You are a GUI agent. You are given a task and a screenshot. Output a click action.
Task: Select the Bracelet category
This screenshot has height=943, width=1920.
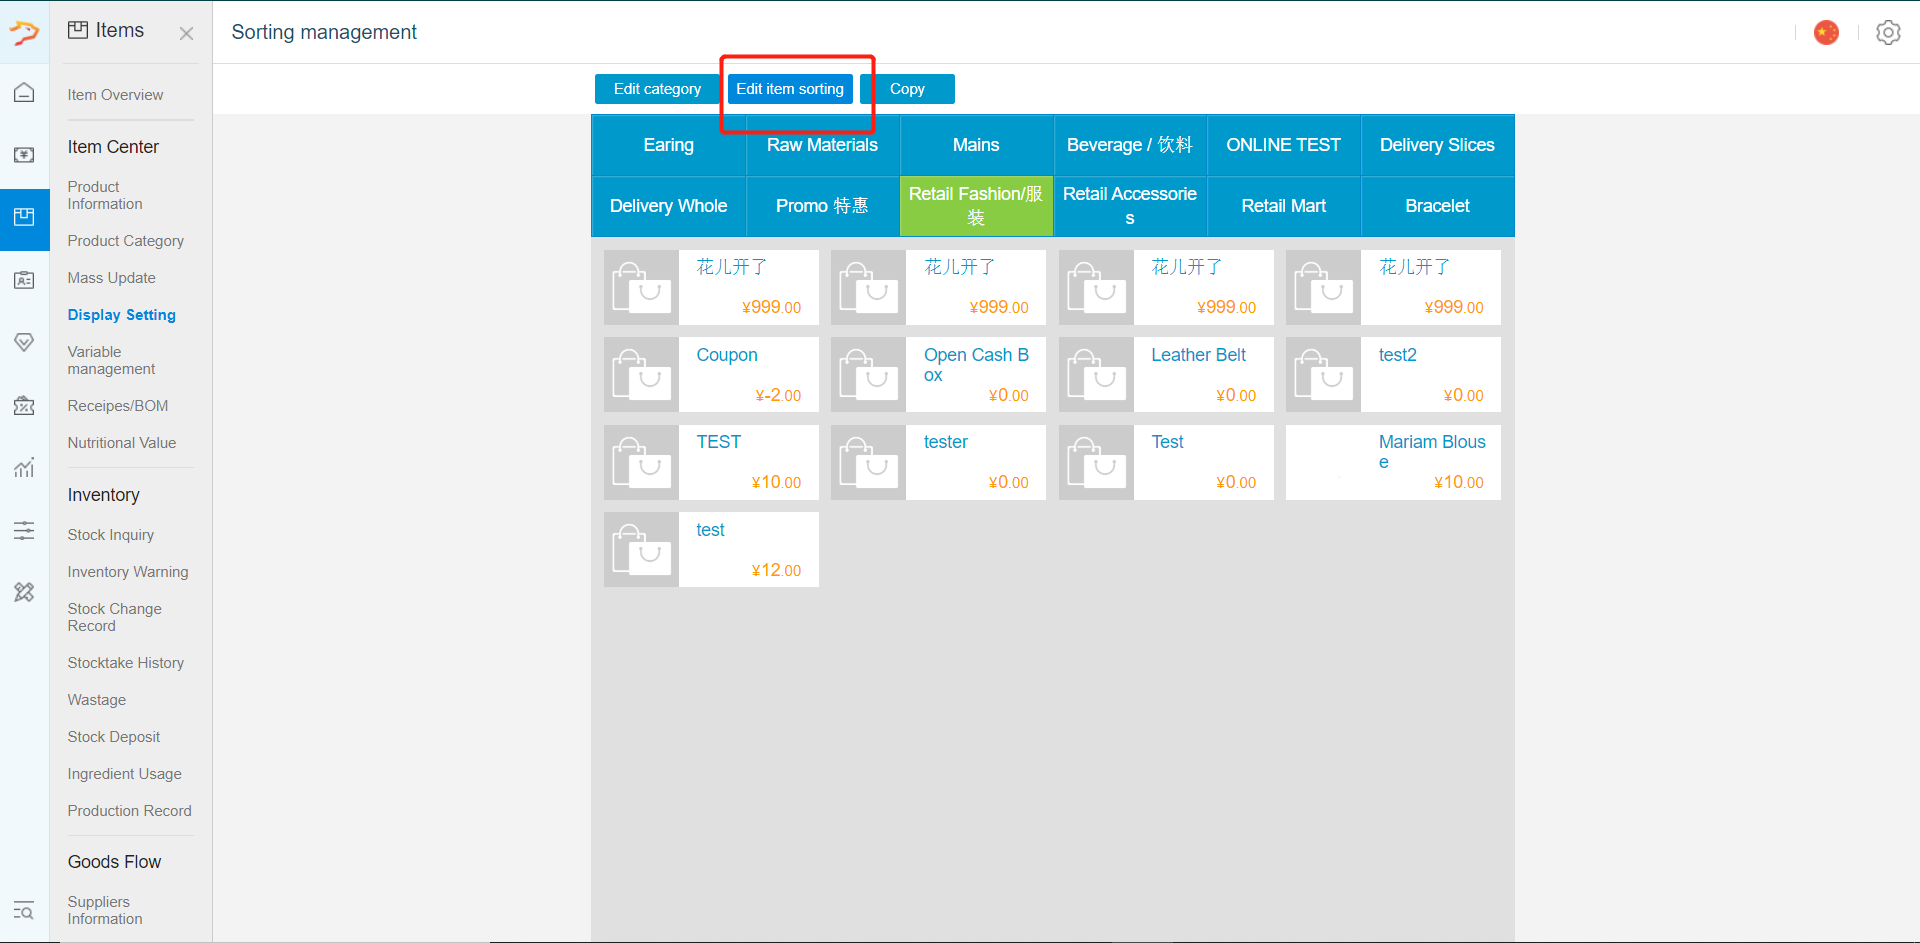pyautogui.click(x=1437, y=206)
